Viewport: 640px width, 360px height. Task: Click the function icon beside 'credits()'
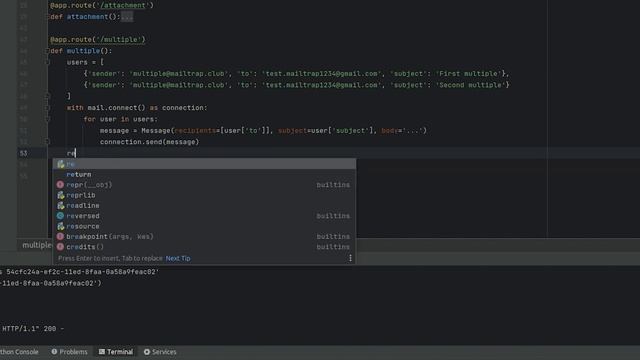pos(60,247)
